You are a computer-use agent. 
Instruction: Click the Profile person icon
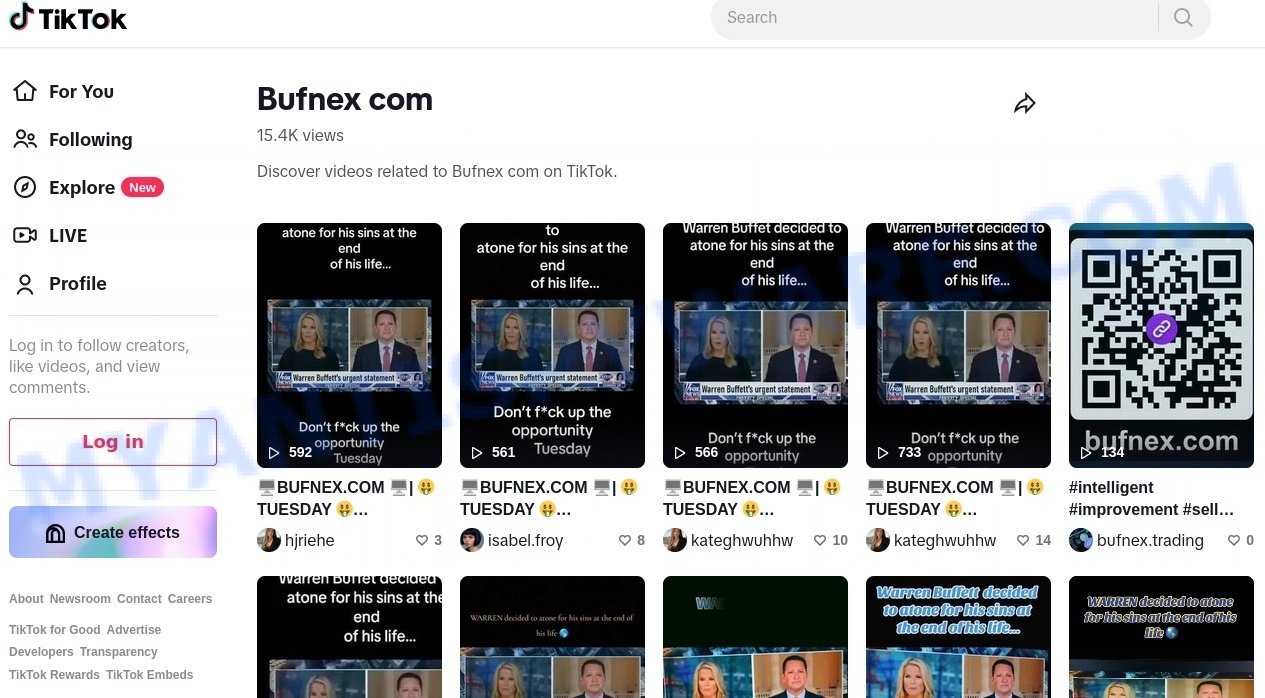(x=25, y=283)
